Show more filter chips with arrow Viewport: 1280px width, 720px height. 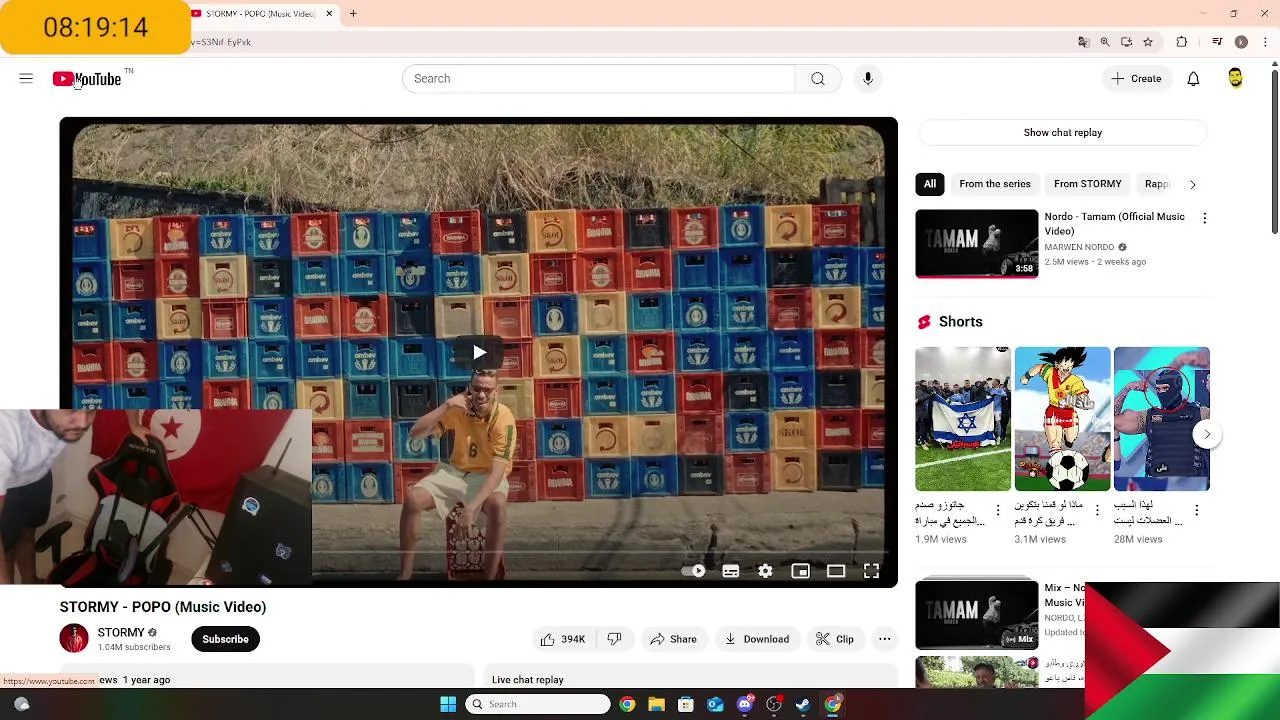coord(1192,184)
